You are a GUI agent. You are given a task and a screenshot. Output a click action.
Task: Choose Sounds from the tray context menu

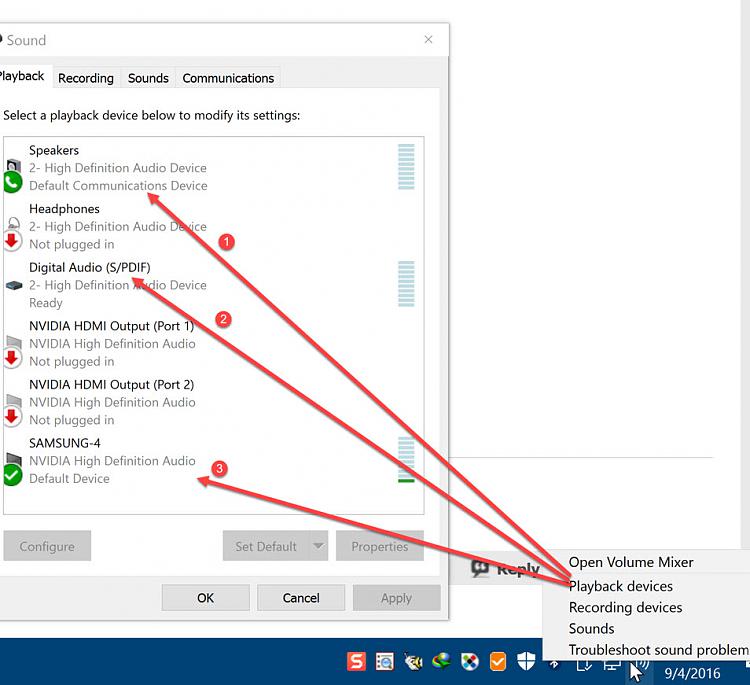(x=591, y=628)
